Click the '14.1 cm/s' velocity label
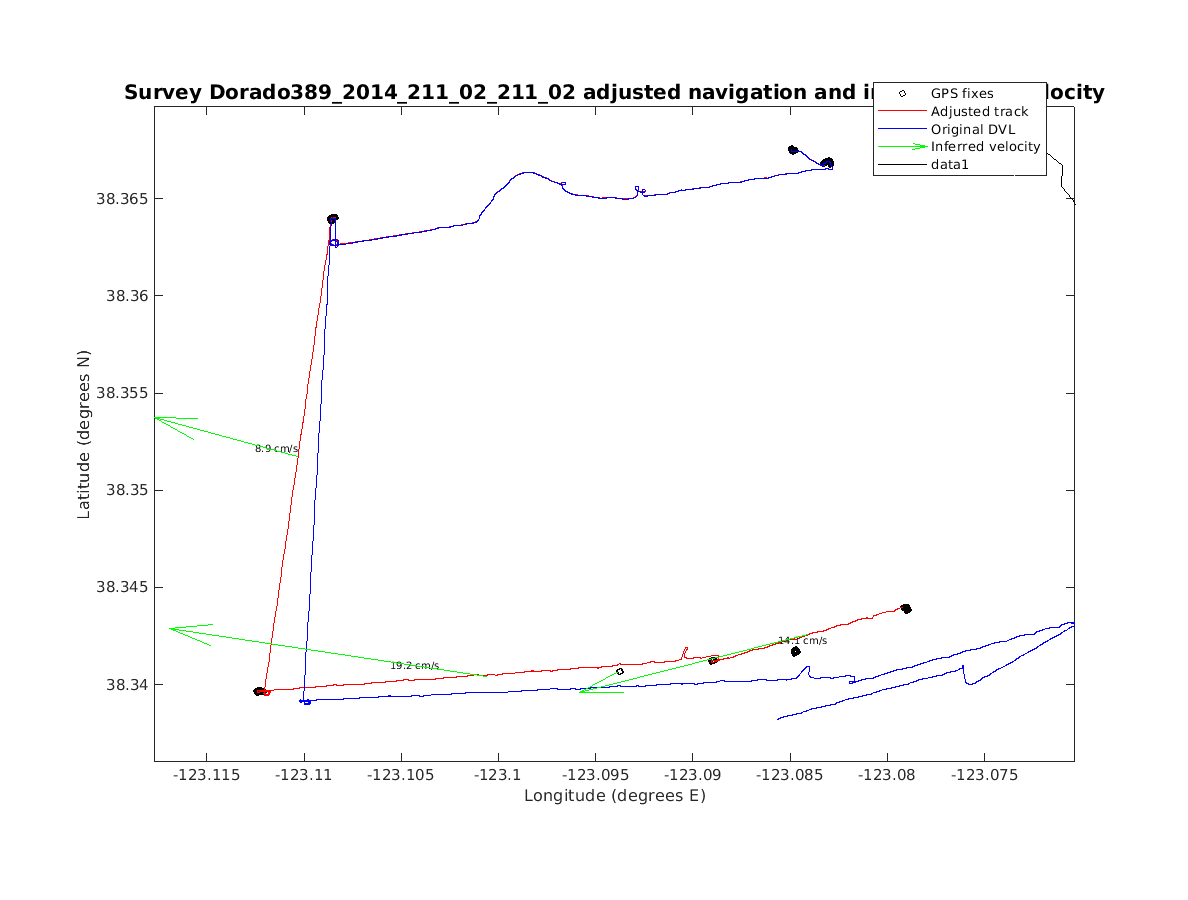This screenshot has height=900, width=1188. 802,640
